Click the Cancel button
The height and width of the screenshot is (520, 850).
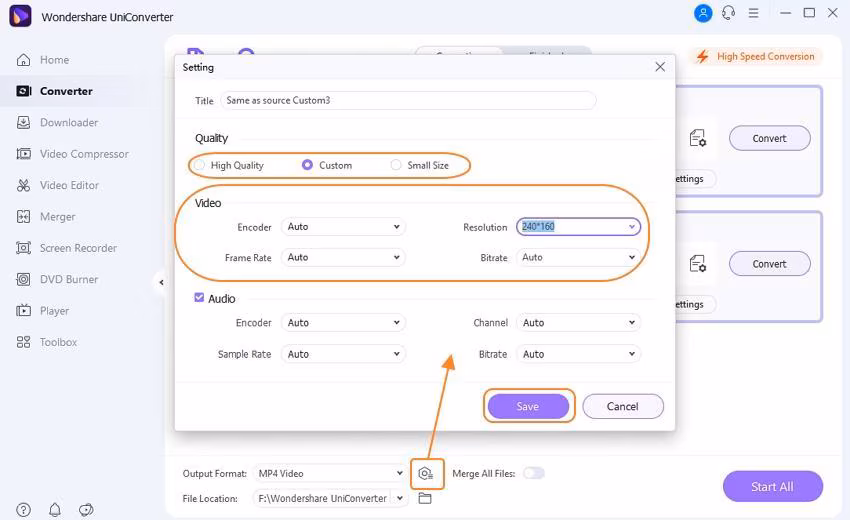623,406
